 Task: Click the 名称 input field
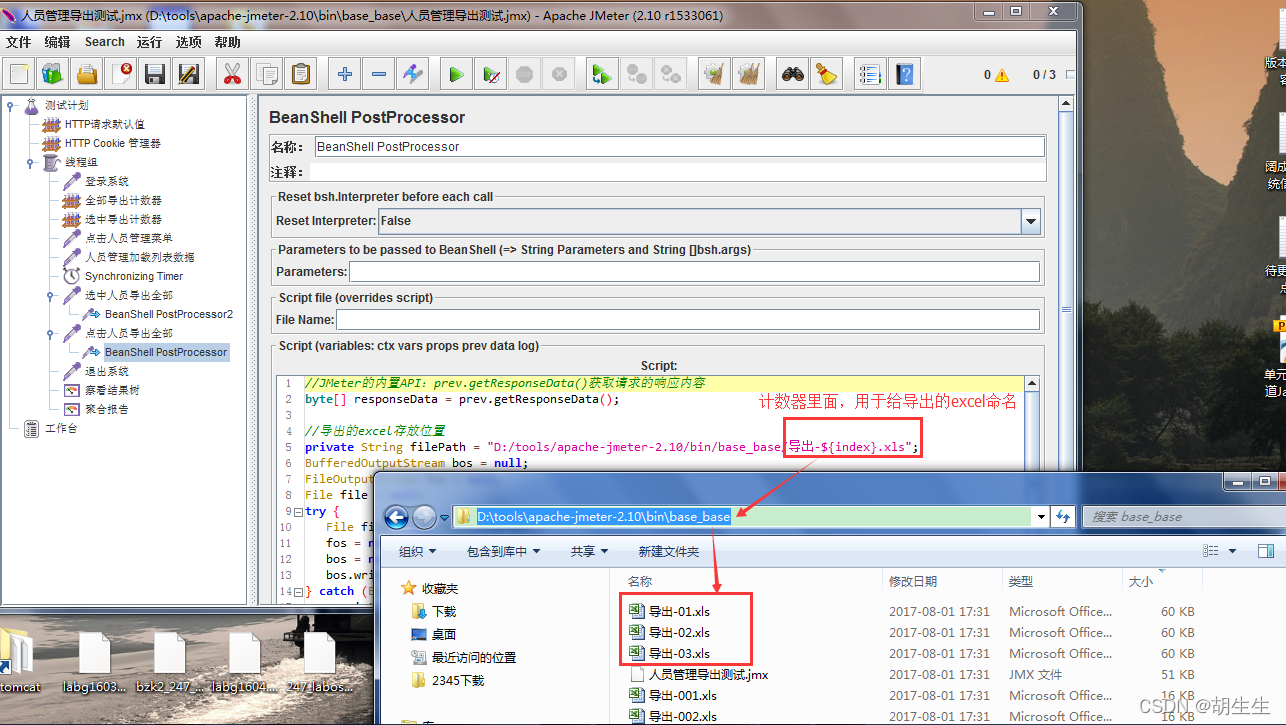pos(679,146)
